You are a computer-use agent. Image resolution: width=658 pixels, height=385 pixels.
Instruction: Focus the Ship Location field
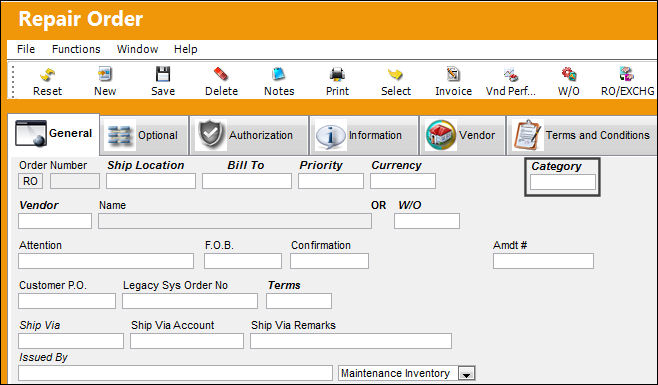point(151,181)
